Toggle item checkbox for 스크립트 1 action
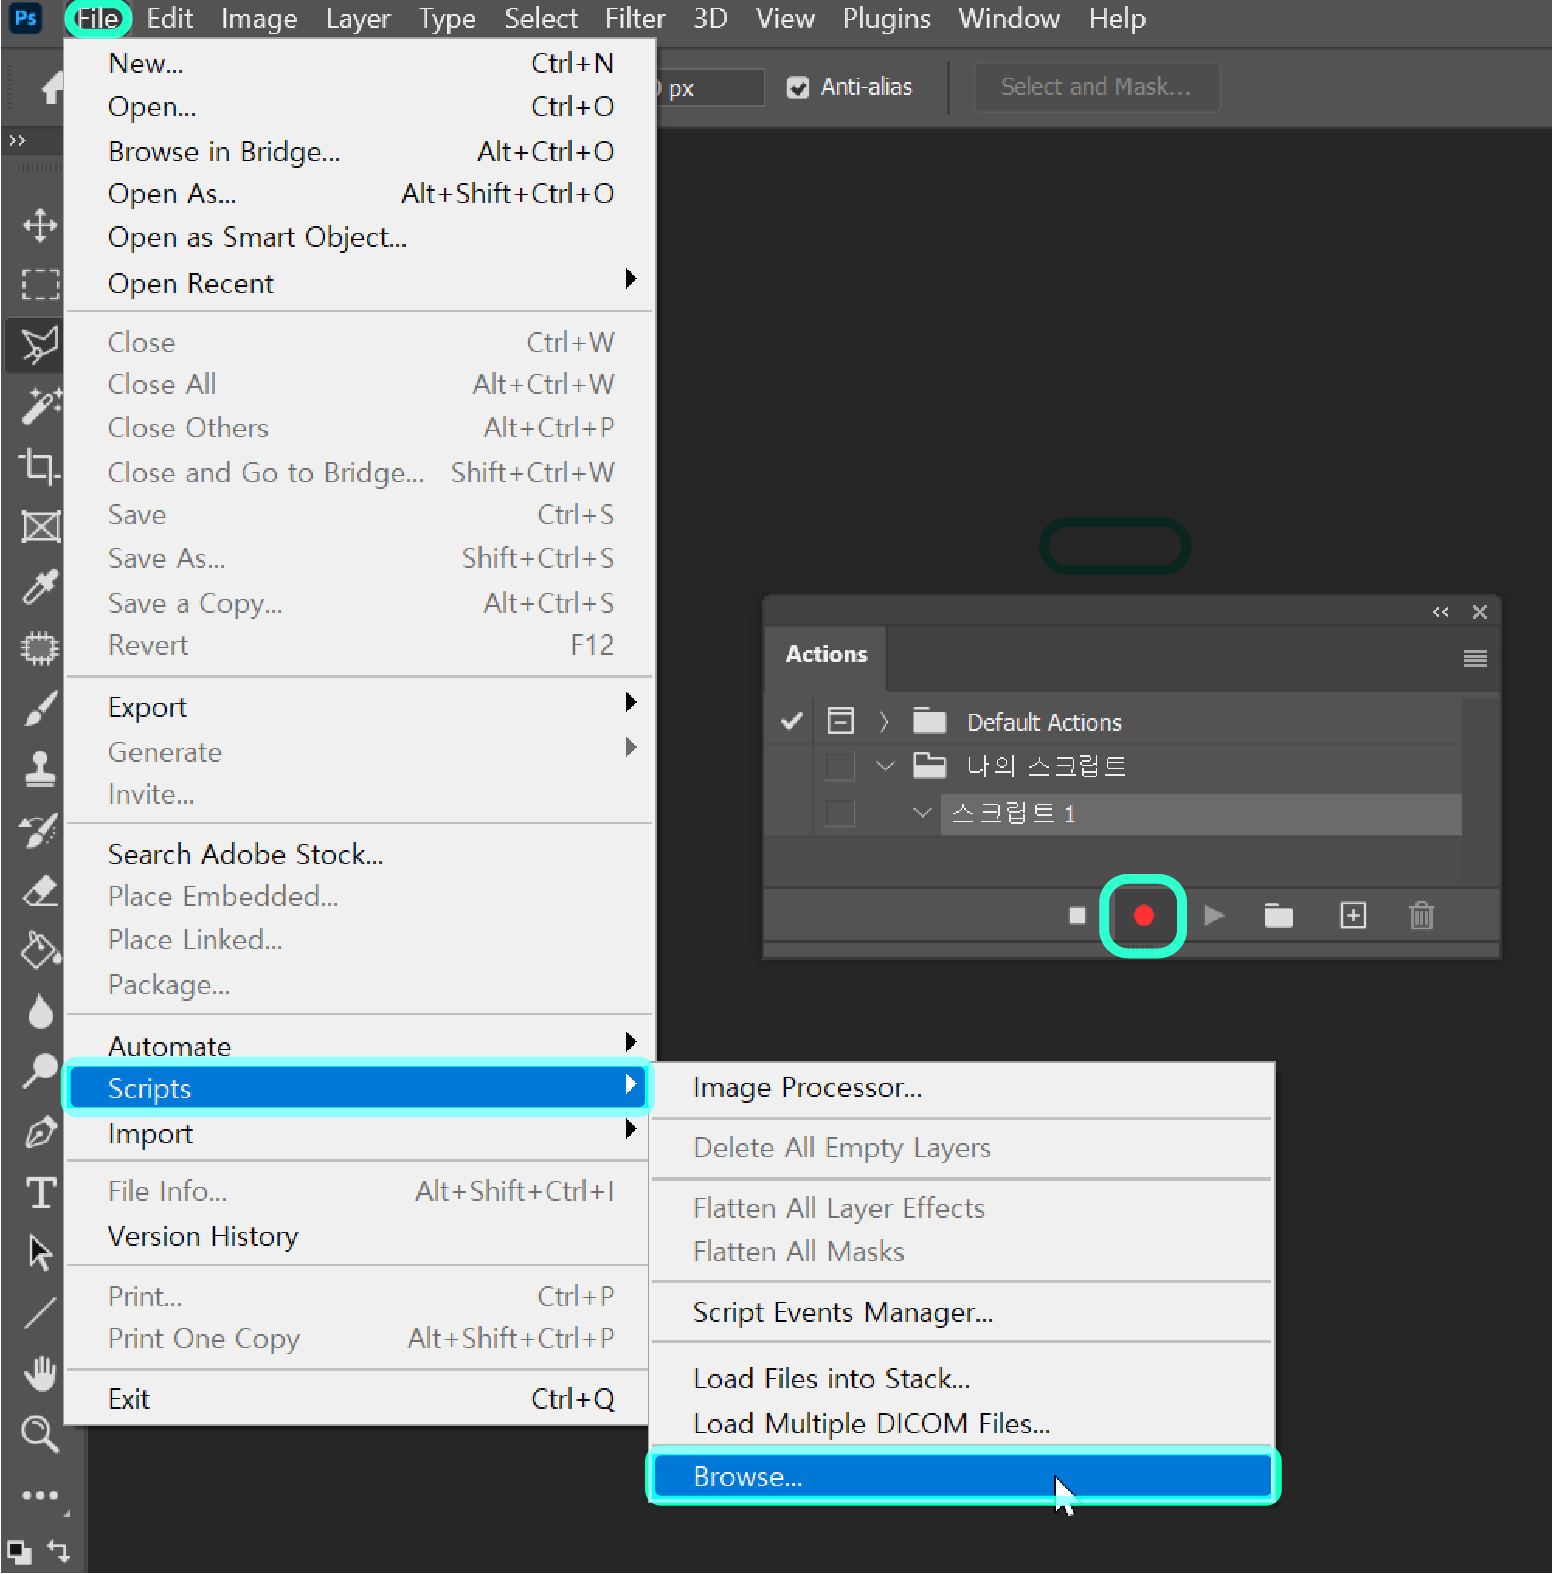The image size is (1552, 1574). click(840, 813)
